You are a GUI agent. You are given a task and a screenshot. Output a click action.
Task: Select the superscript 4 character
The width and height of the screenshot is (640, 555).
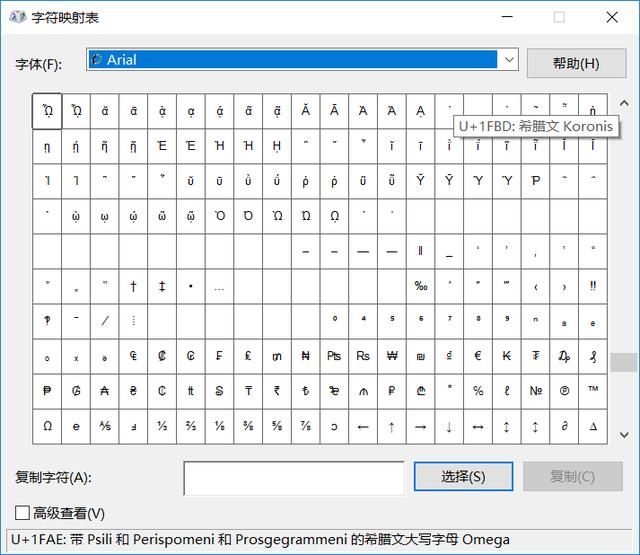(363, 321)
